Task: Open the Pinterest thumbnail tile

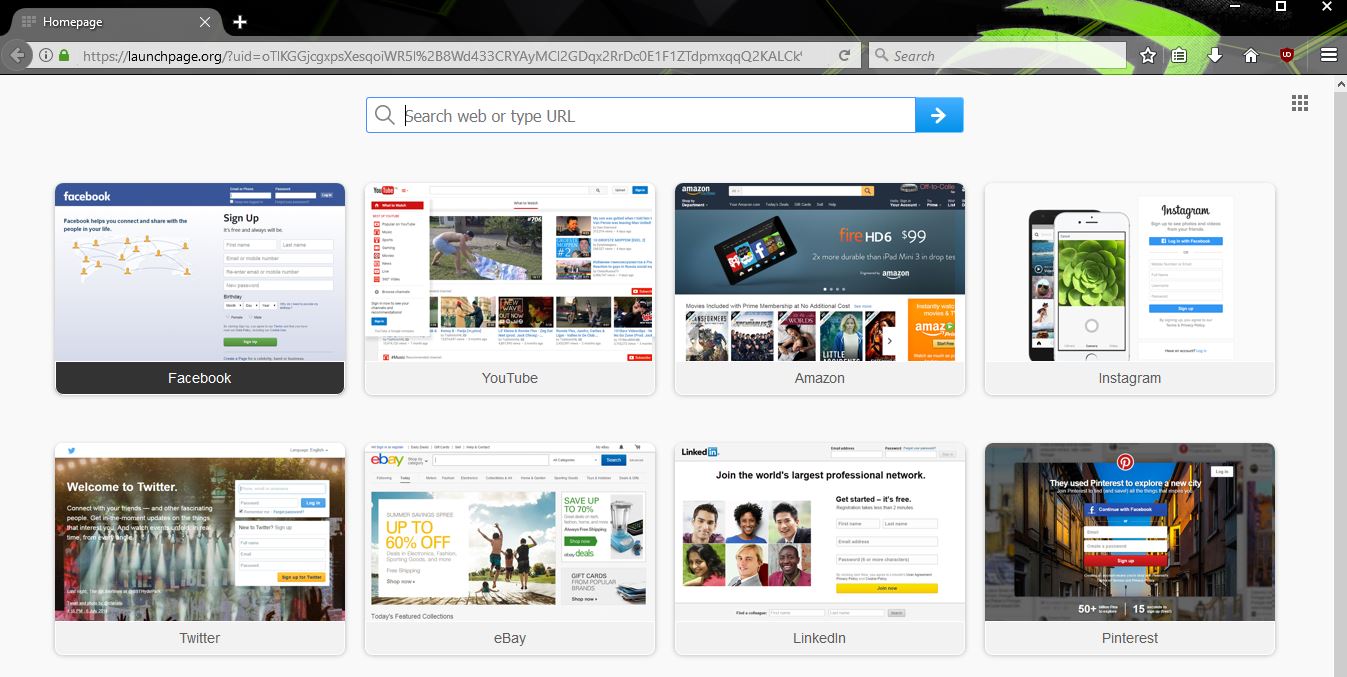Action: pyautogui.click(x=1130, y=532)
